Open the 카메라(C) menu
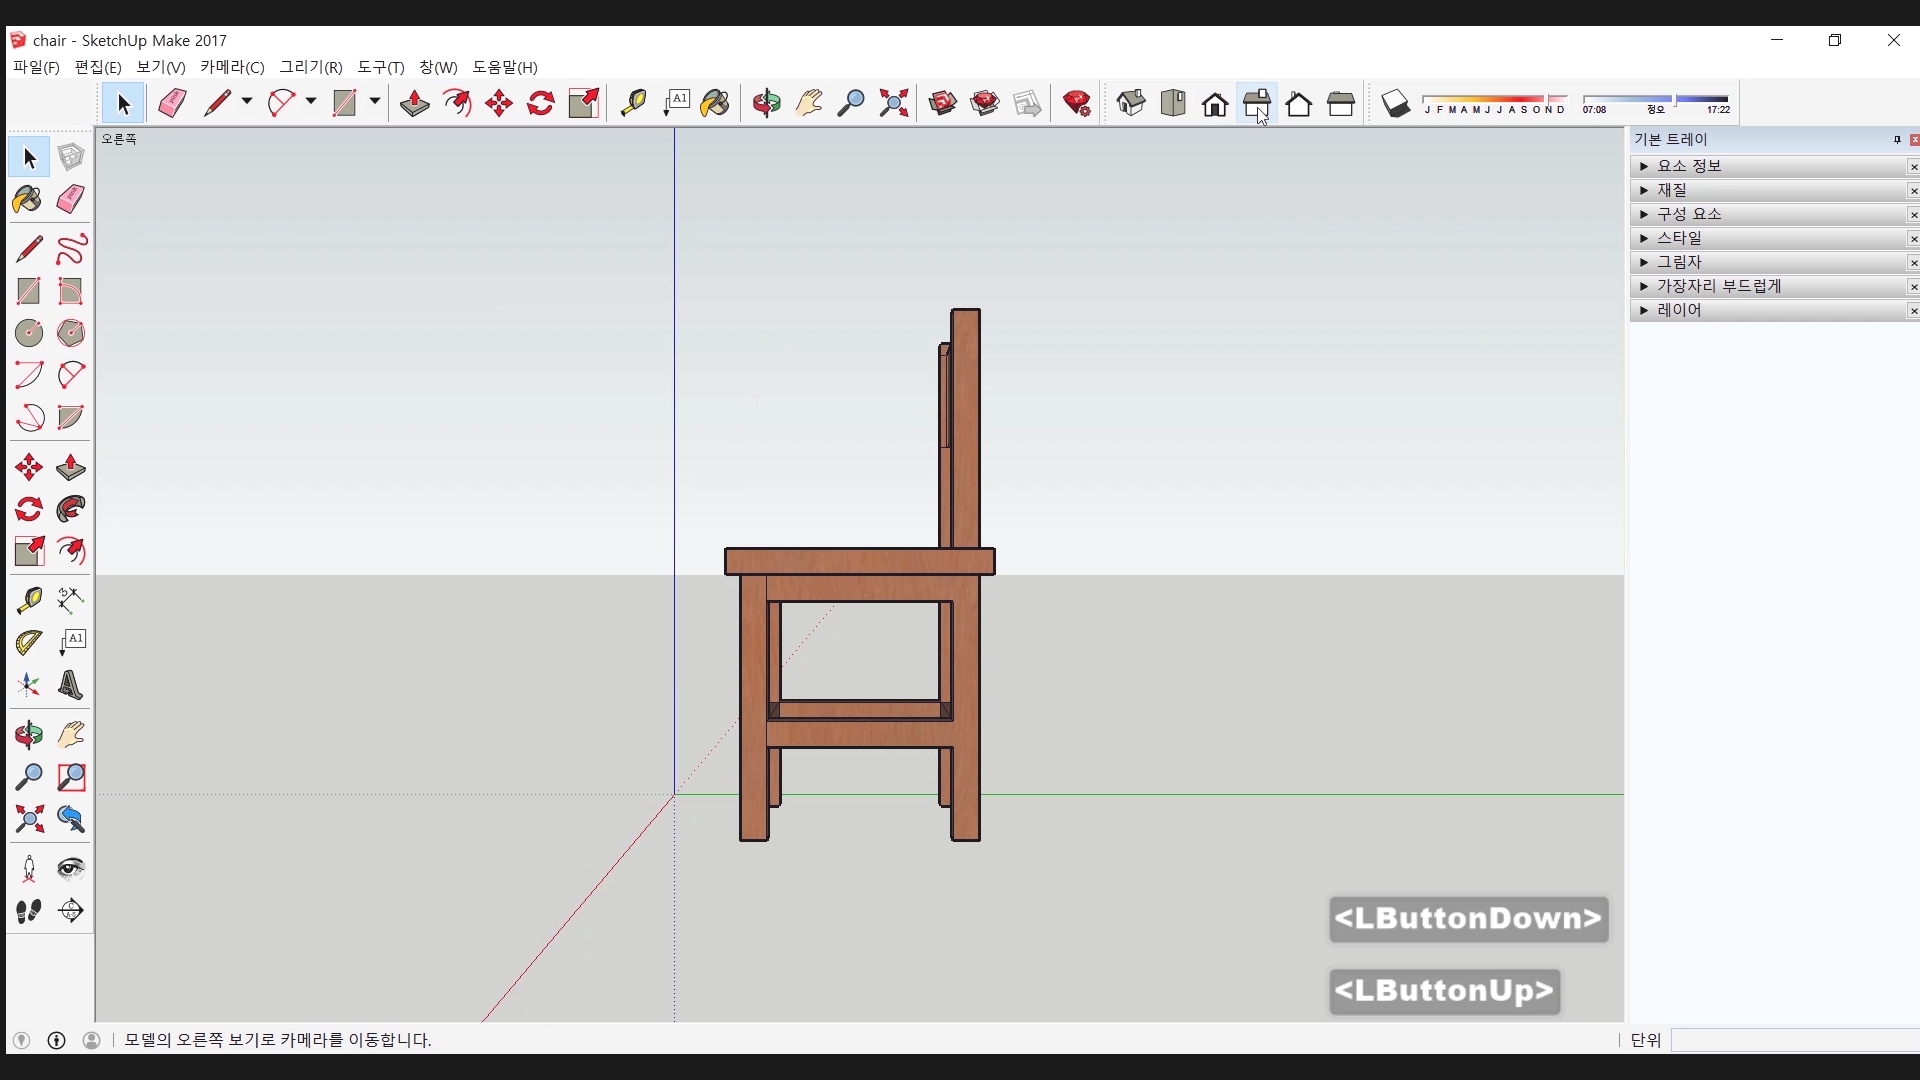1920x1080 pixels. (232, 67)
